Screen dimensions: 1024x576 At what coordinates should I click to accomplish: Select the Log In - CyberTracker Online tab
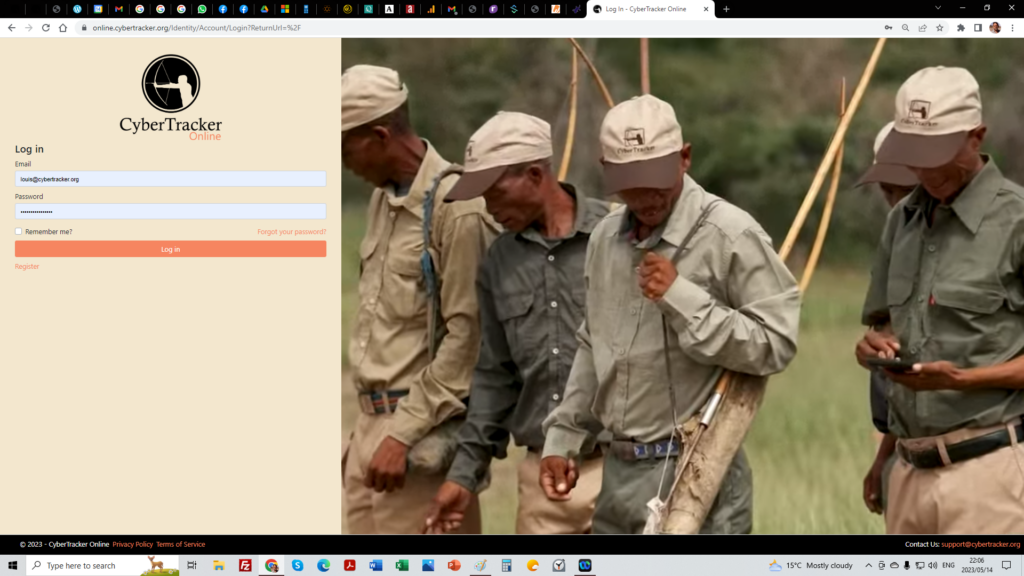point(648,9)
